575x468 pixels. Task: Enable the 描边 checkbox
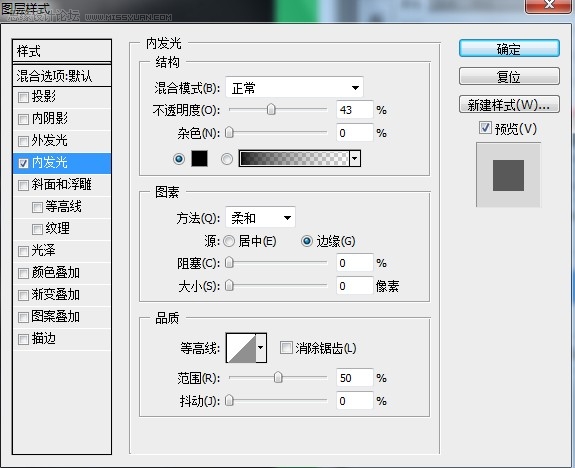23,339
